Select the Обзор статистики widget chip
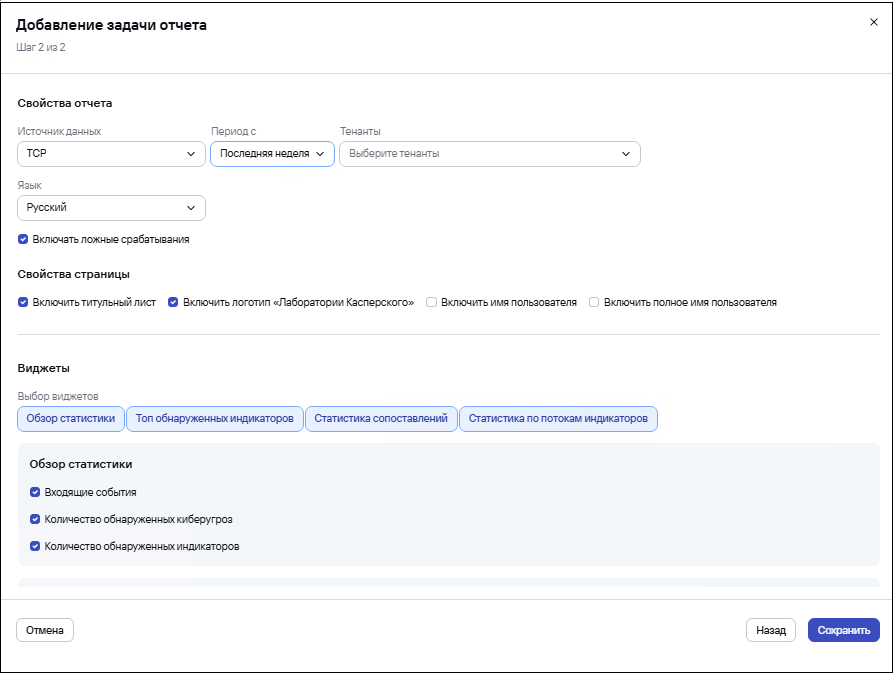 71,418
